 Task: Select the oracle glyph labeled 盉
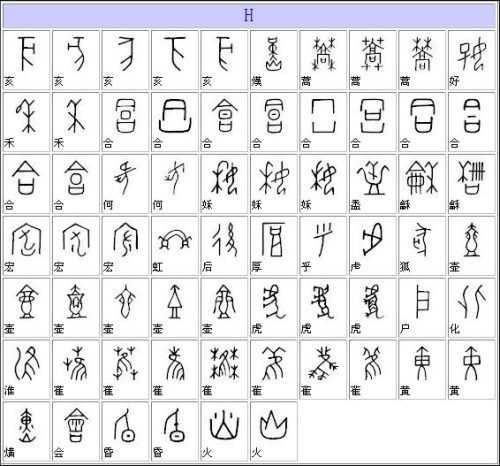[x=373, y=178]
